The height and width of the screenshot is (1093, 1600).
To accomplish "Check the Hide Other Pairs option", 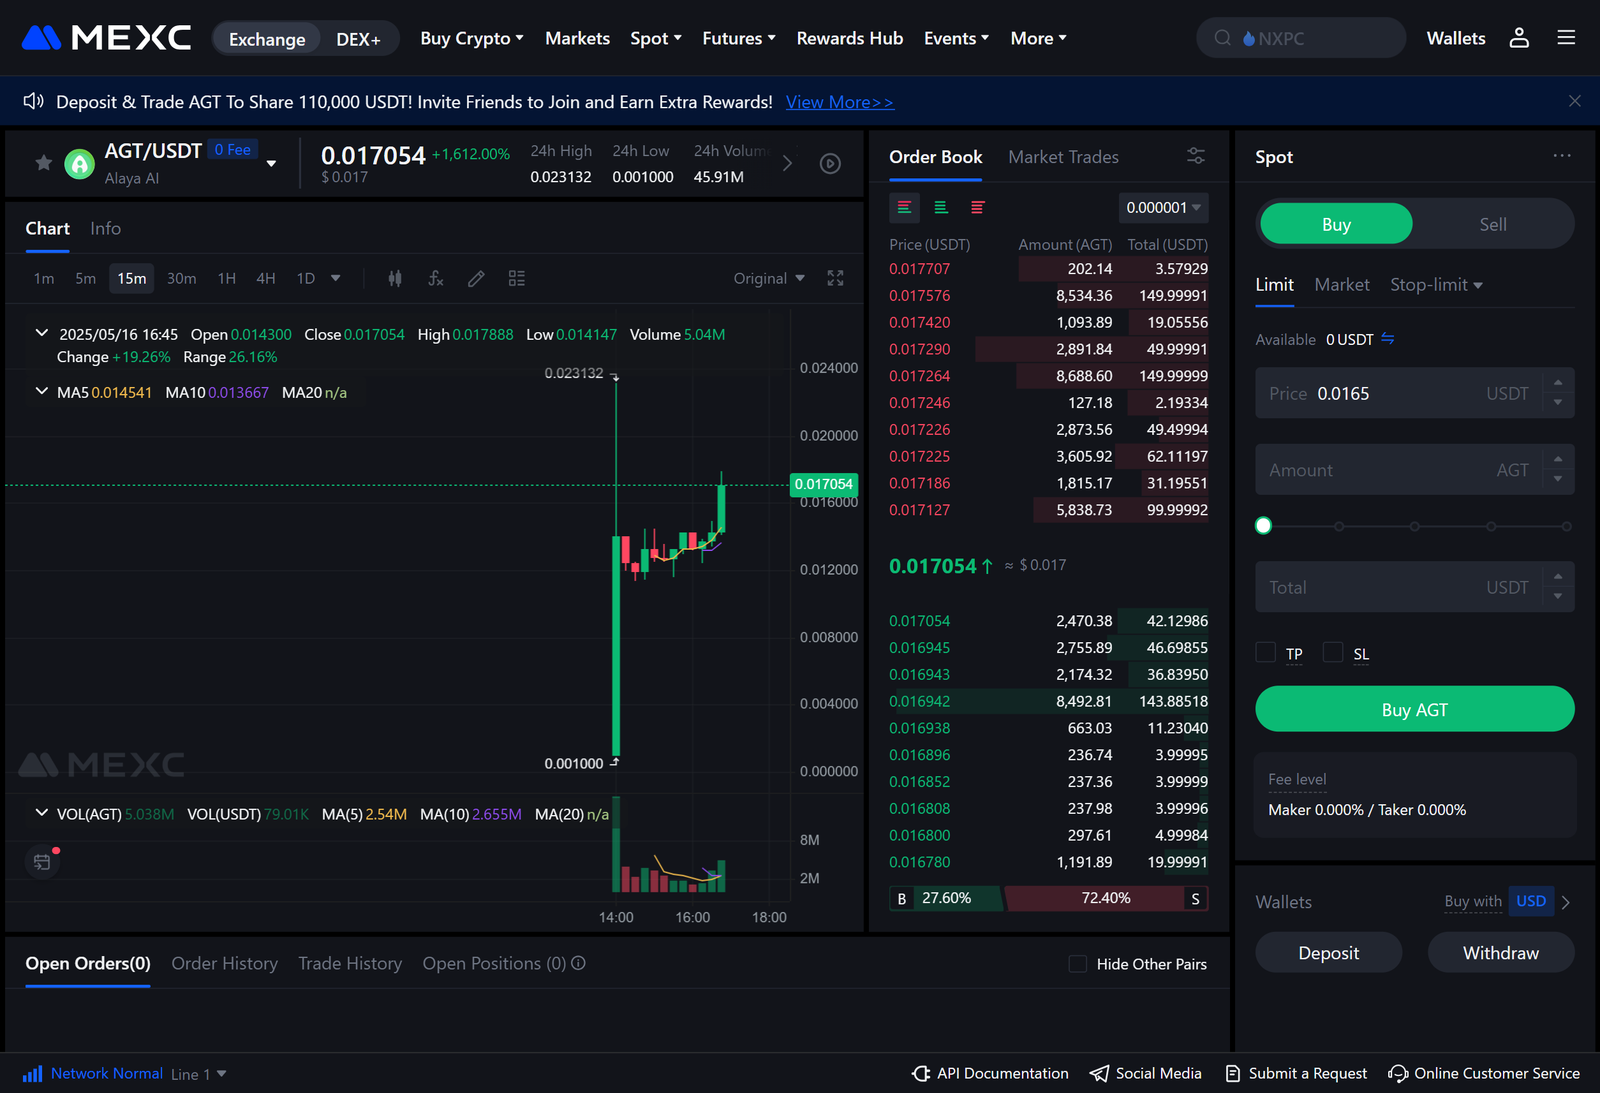I will pos(1077,963).
